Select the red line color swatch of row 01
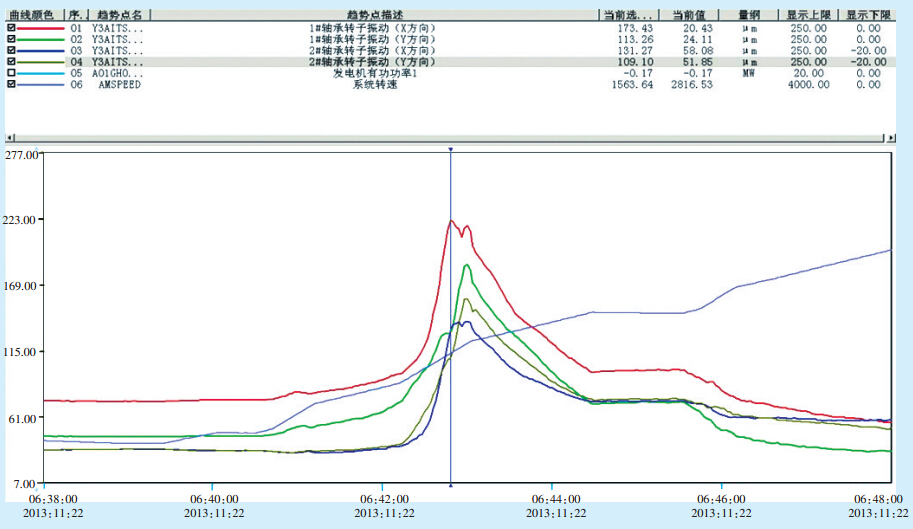The image size is (913, 529). (40, 28)
